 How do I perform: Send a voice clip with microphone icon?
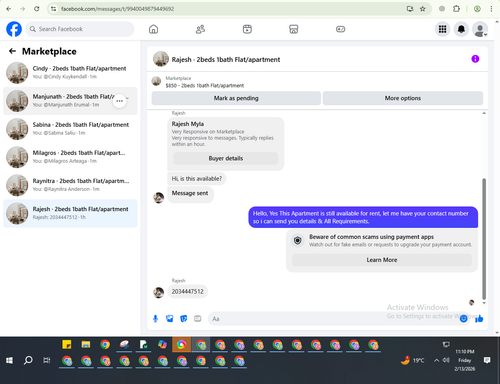[x=155, y=319]
